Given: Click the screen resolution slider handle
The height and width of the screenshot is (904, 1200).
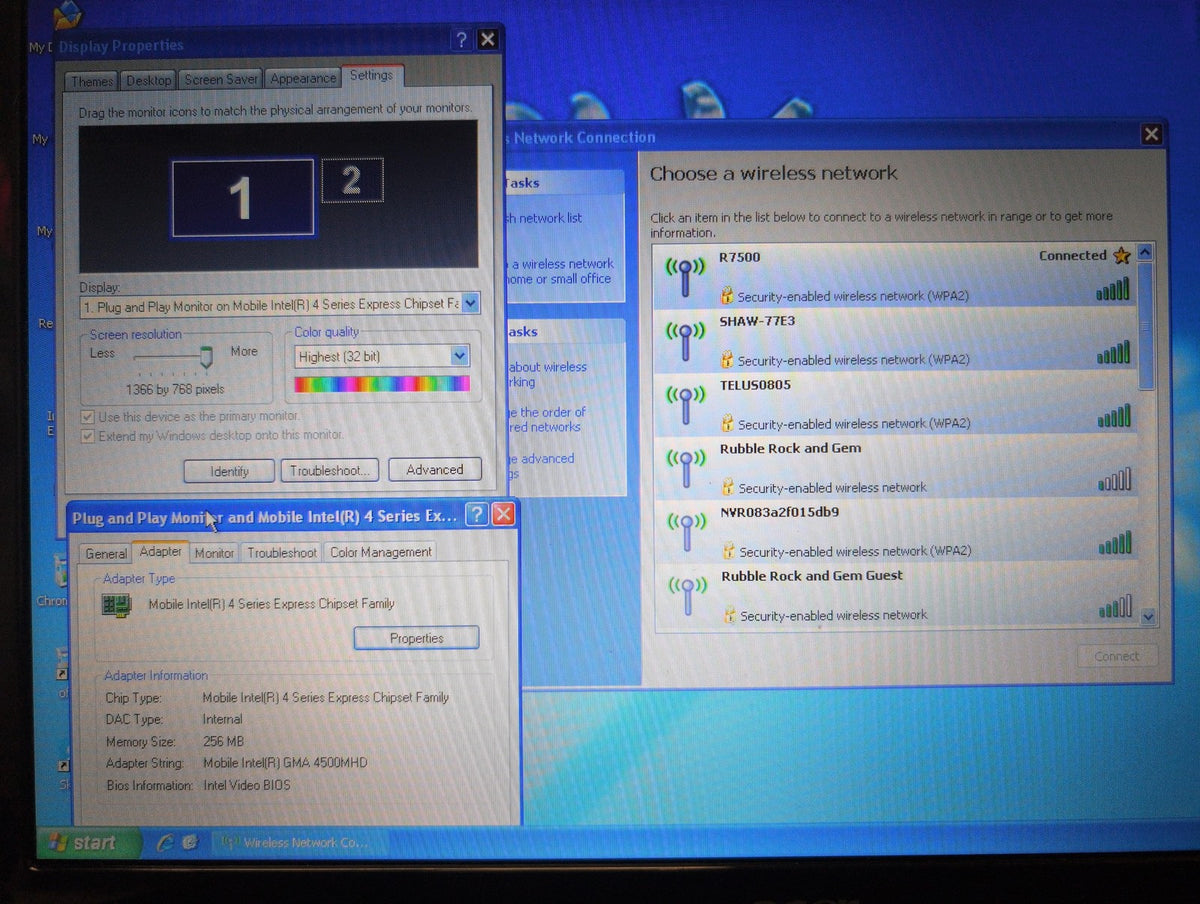Looking at the screenshot, I should pyautogui.click(x=206, y=357).
